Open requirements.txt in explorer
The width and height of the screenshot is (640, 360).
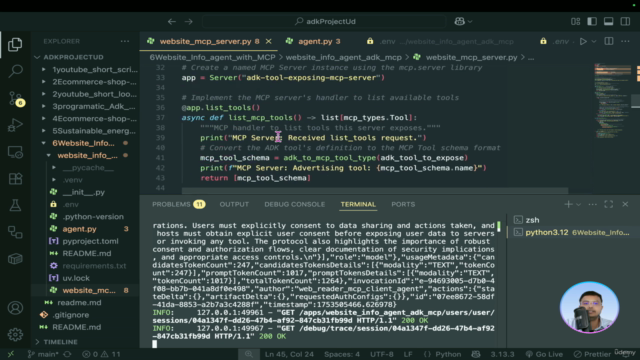pos(94,266)
